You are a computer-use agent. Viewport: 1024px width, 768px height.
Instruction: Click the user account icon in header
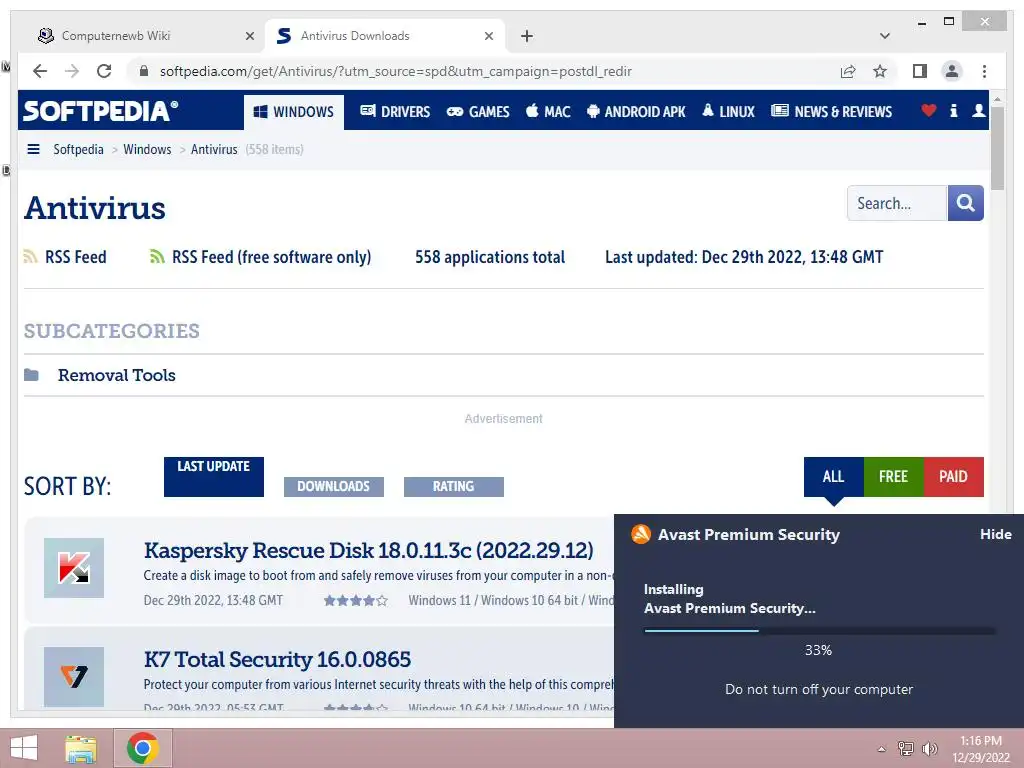coord(978,110)
